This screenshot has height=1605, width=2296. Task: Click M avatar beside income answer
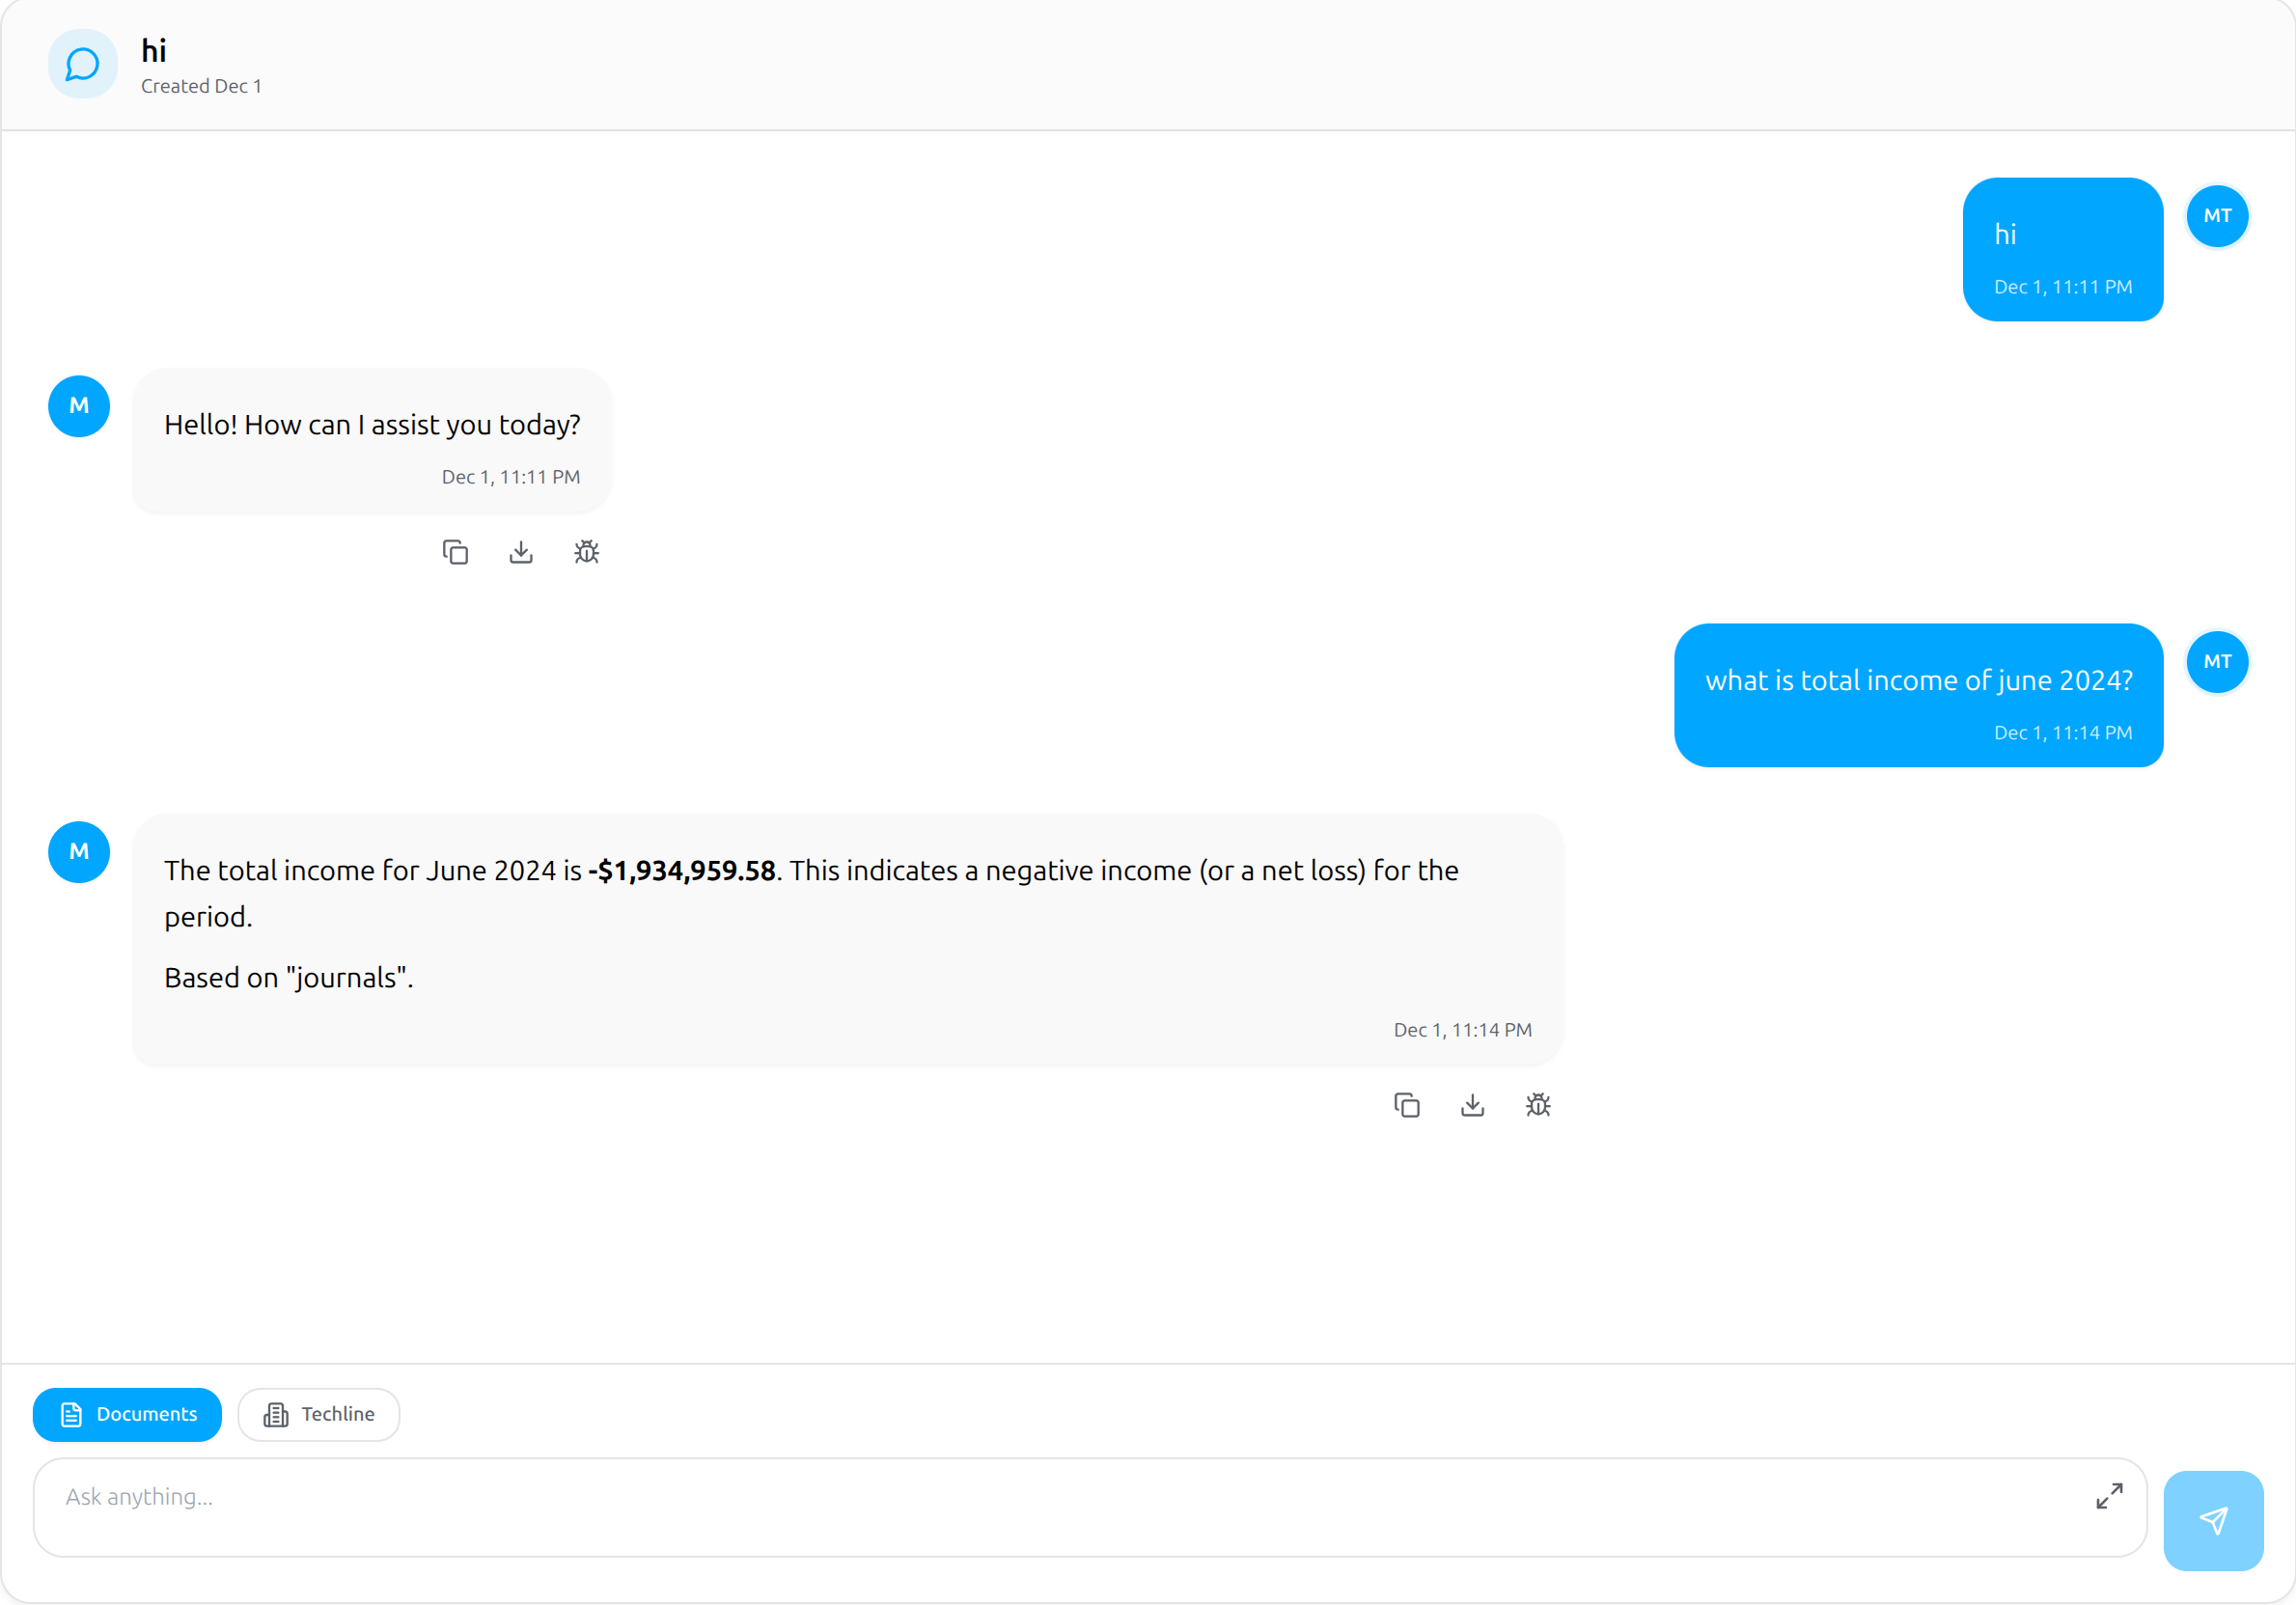click(x=79, y=852)
